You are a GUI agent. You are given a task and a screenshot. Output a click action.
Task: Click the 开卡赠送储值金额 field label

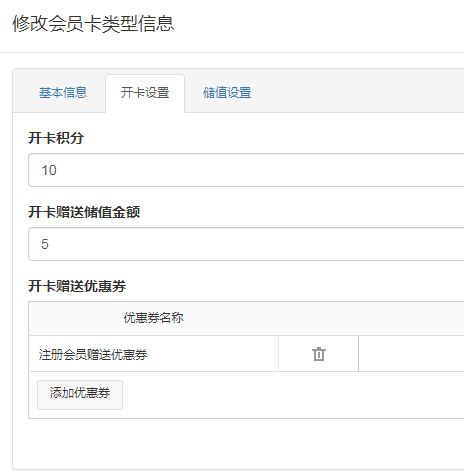point(84,212)
